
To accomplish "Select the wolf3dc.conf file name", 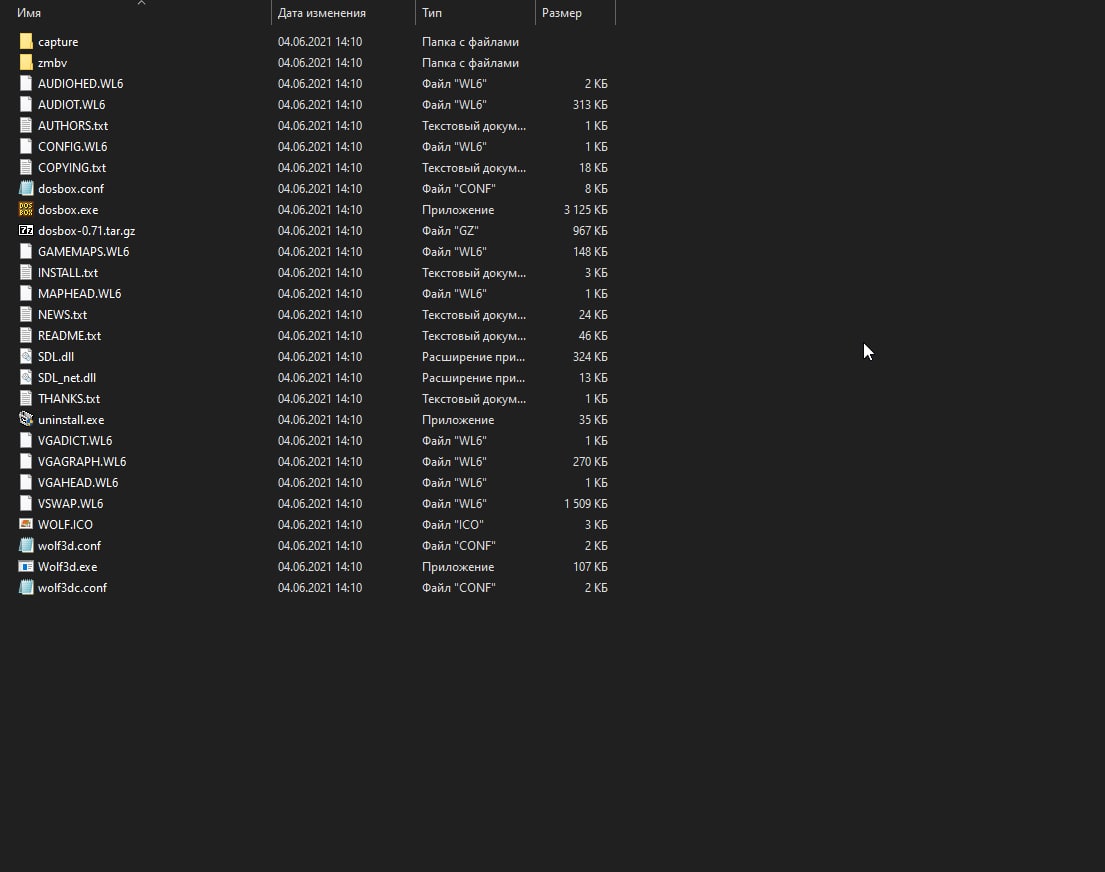I will coord(72,587).
